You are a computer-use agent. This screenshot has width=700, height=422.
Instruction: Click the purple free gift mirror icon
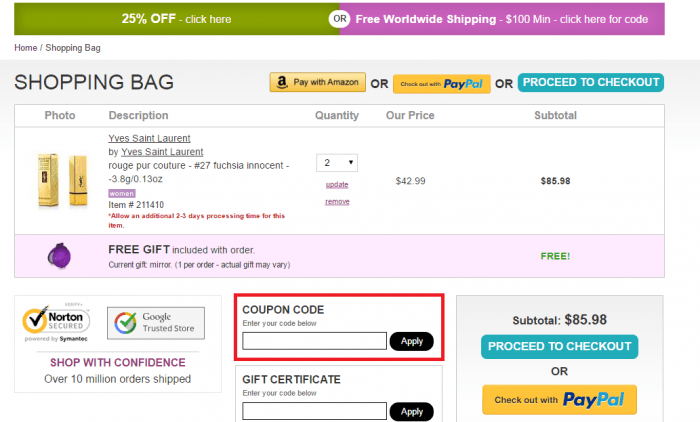click(59, 256)
